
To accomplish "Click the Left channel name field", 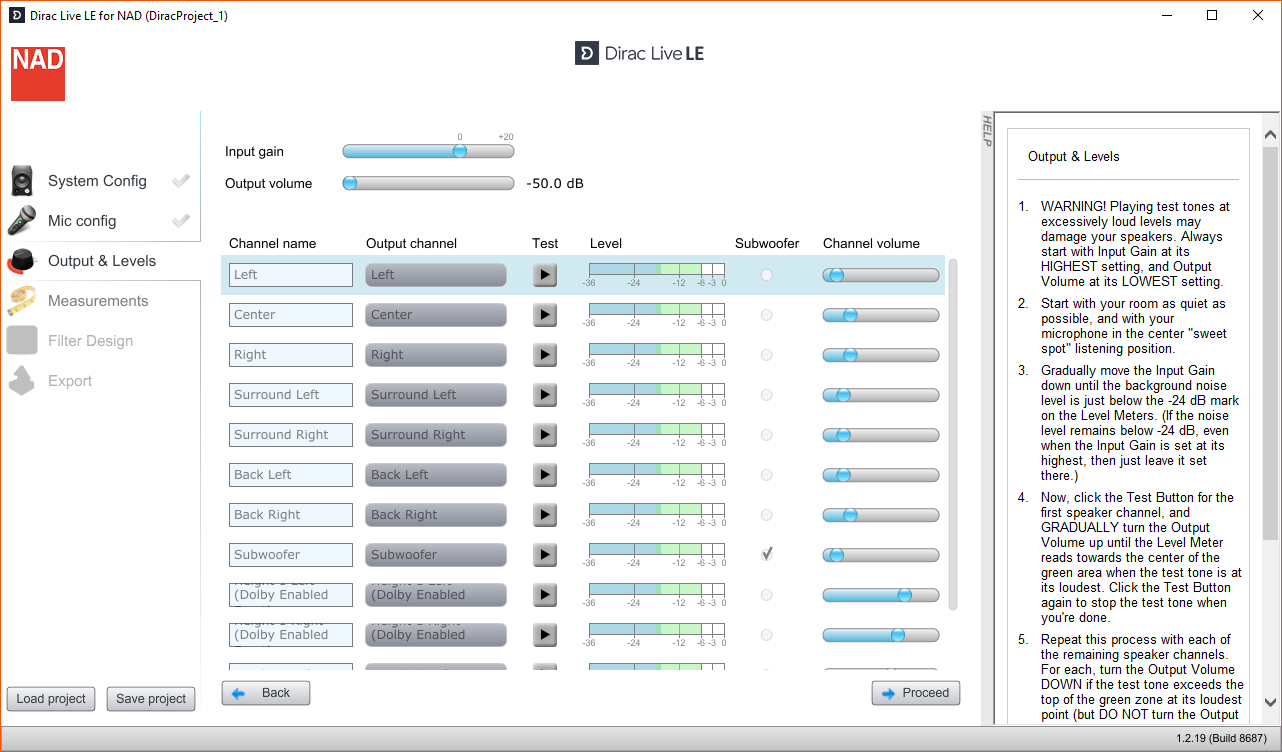I will tap(291, 275).
